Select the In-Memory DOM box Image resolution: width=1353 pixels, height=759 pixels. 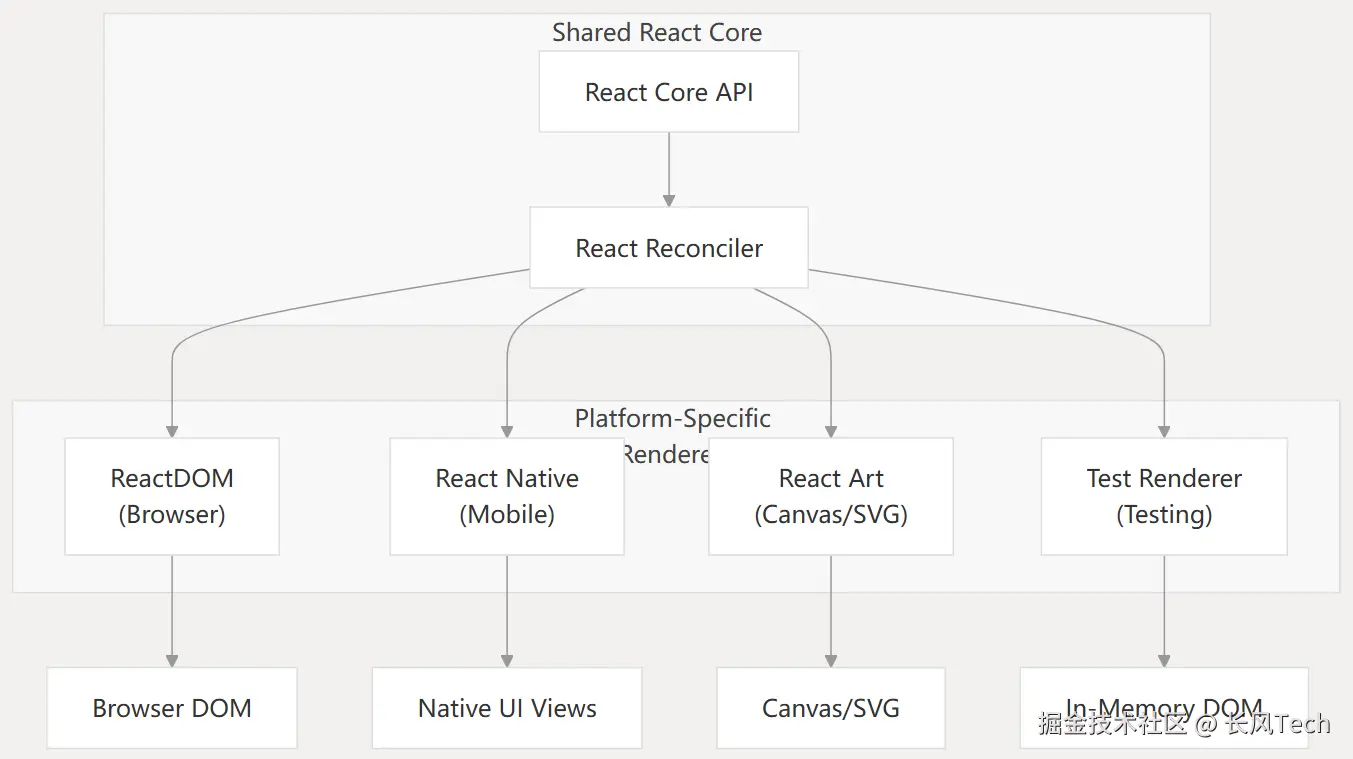coord(1164,698)
